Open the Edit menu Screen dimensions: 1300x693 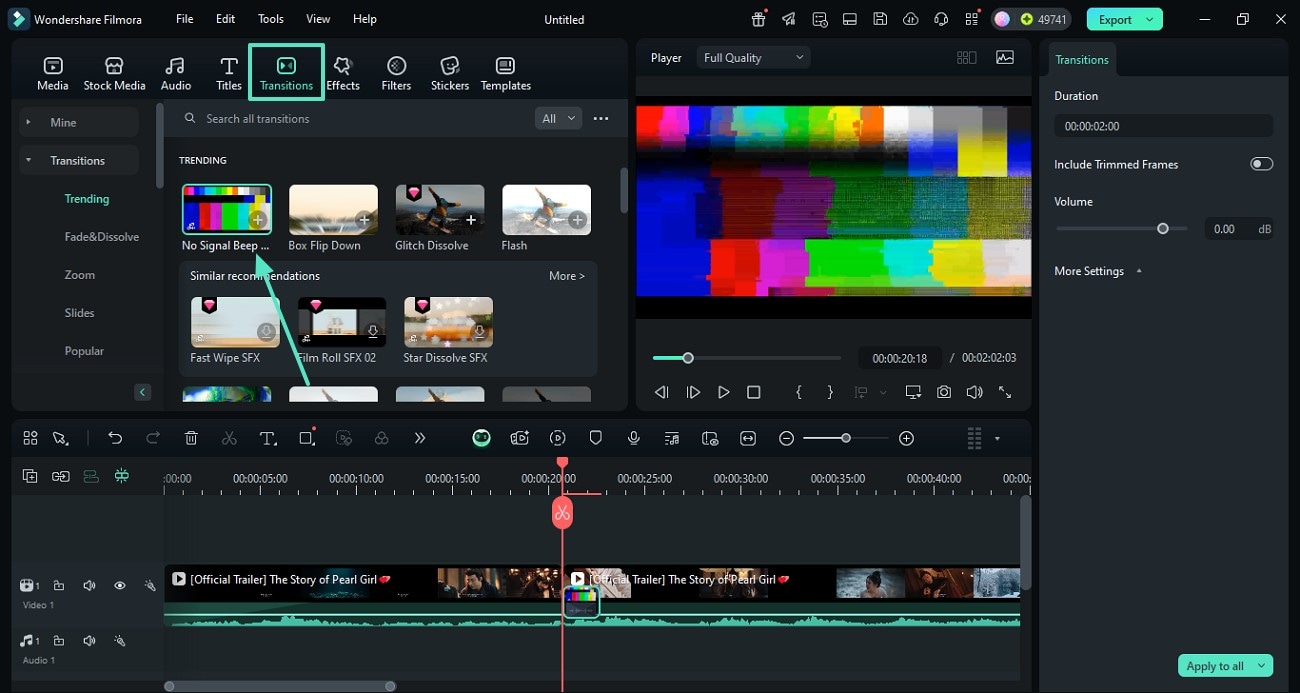(226, 19)
